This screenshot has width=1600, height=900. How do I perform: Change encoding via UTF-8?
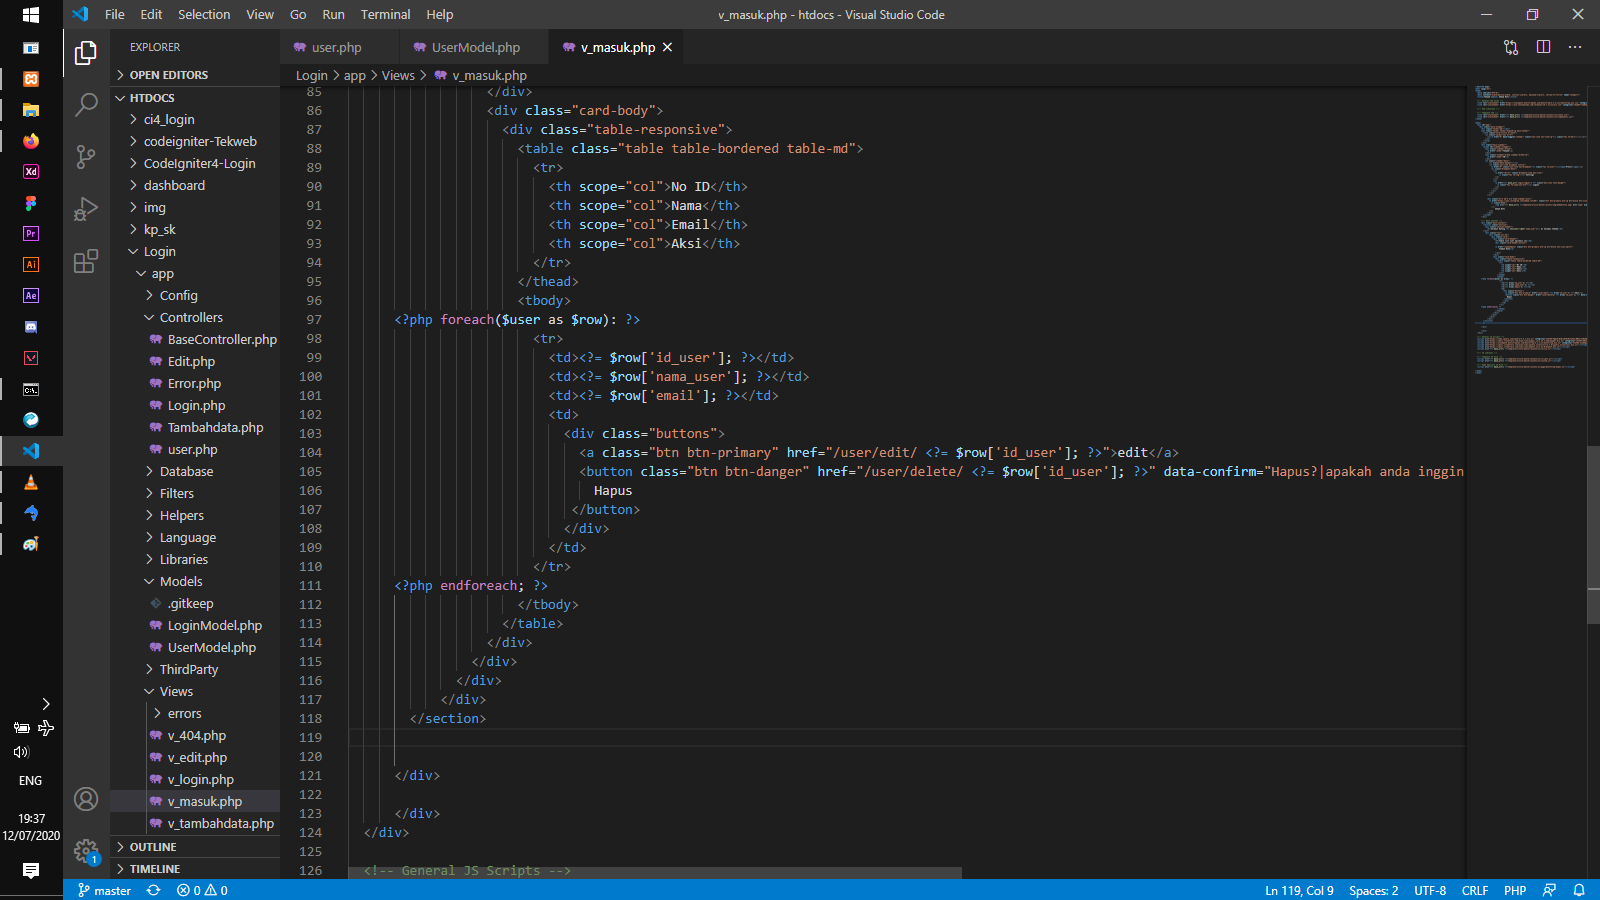[1430, 890]
